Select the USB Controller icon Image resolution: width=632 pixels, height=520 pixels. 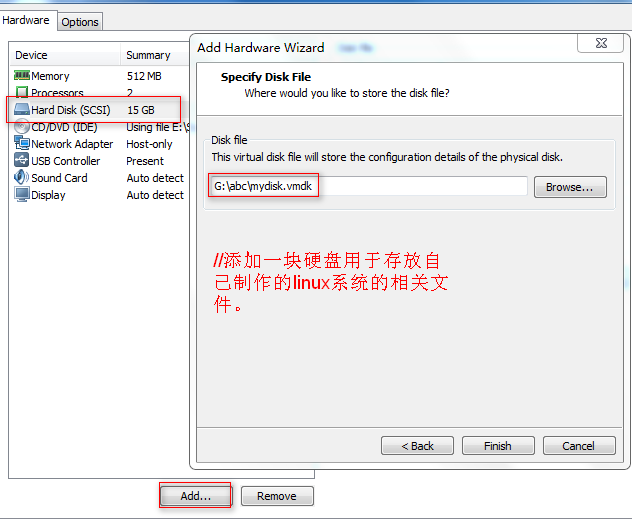(22, 160)
